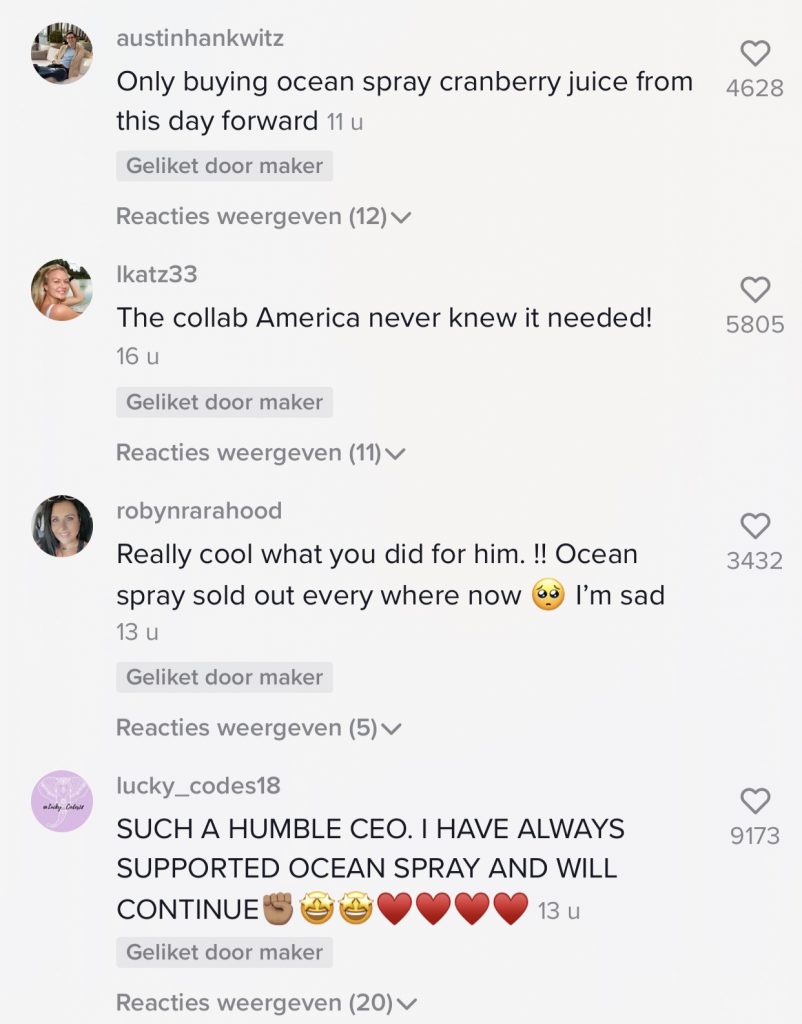This screenshot has width=802, height=1024.
Task: Tap 'Geliket door maker' badge under austinhankwitz
Action: pos(224,166)
